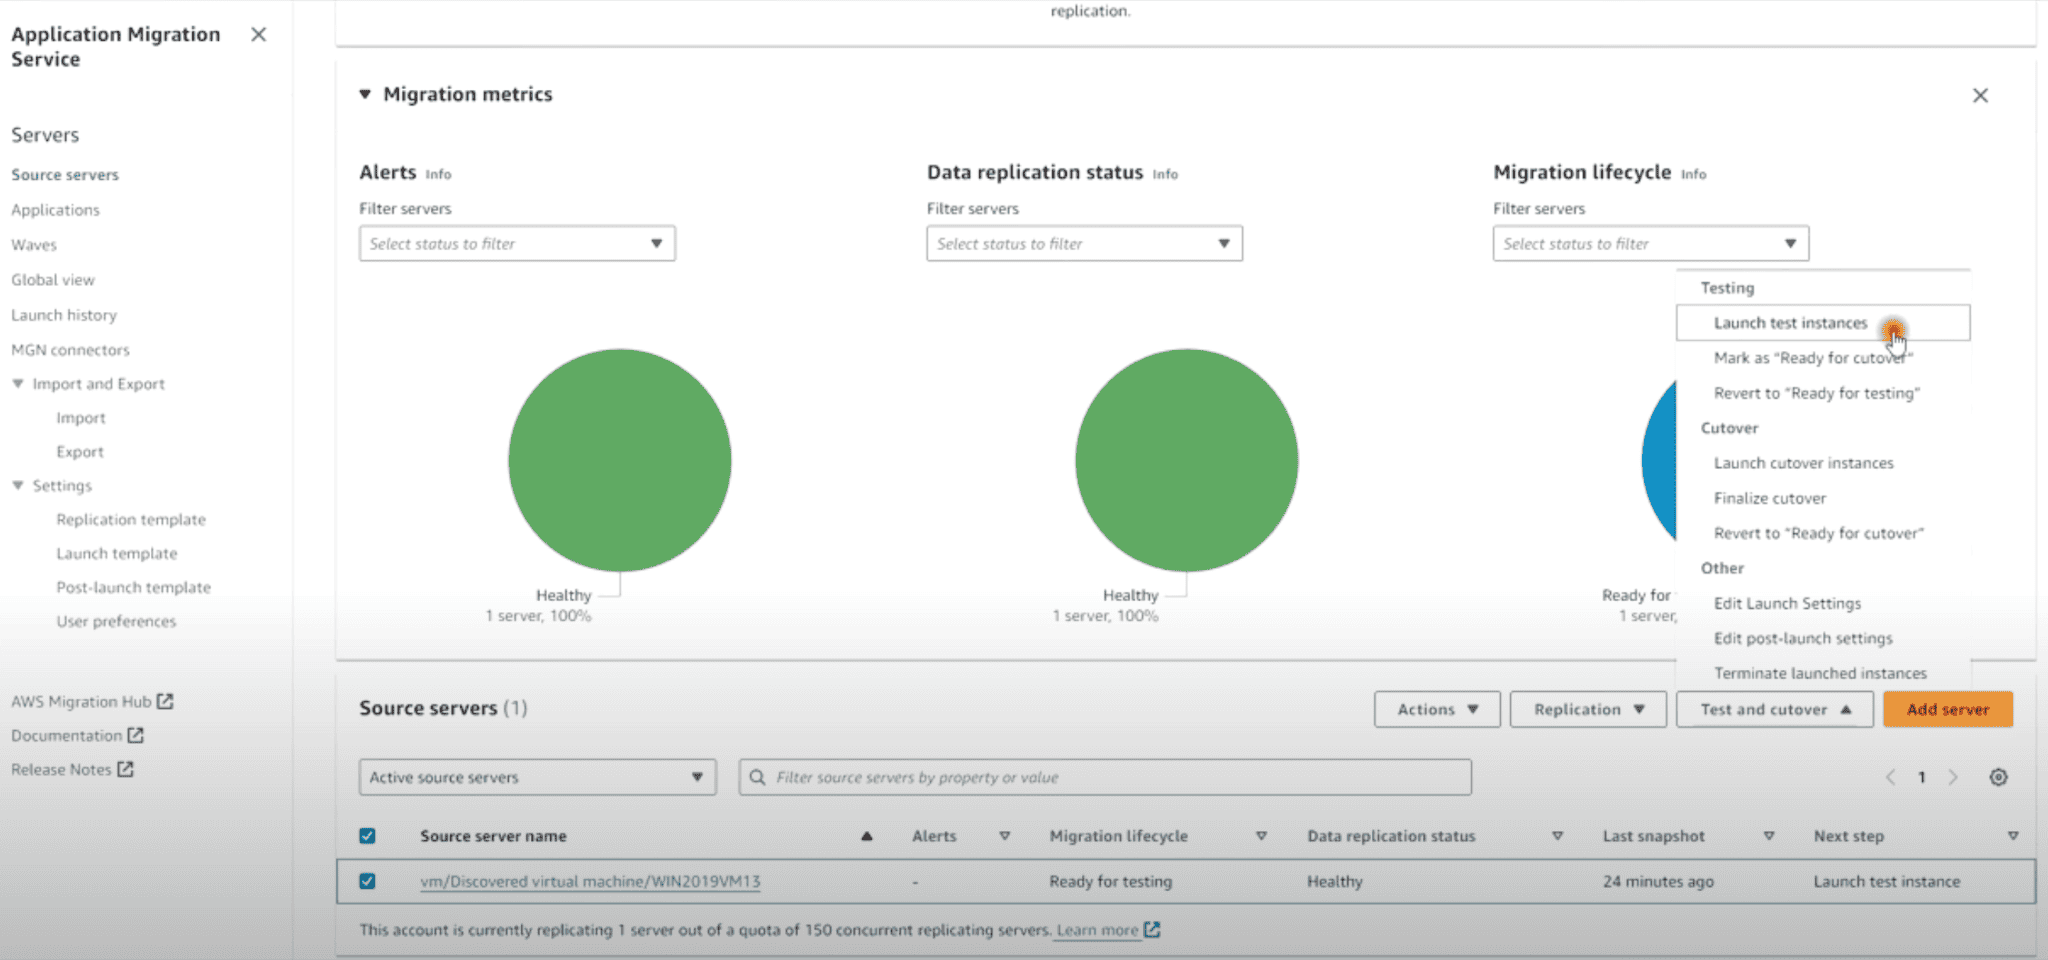Follow the Learn more link
Image resolution: width=2048 pixels, height=960 pixels.
coord(1097,930)
